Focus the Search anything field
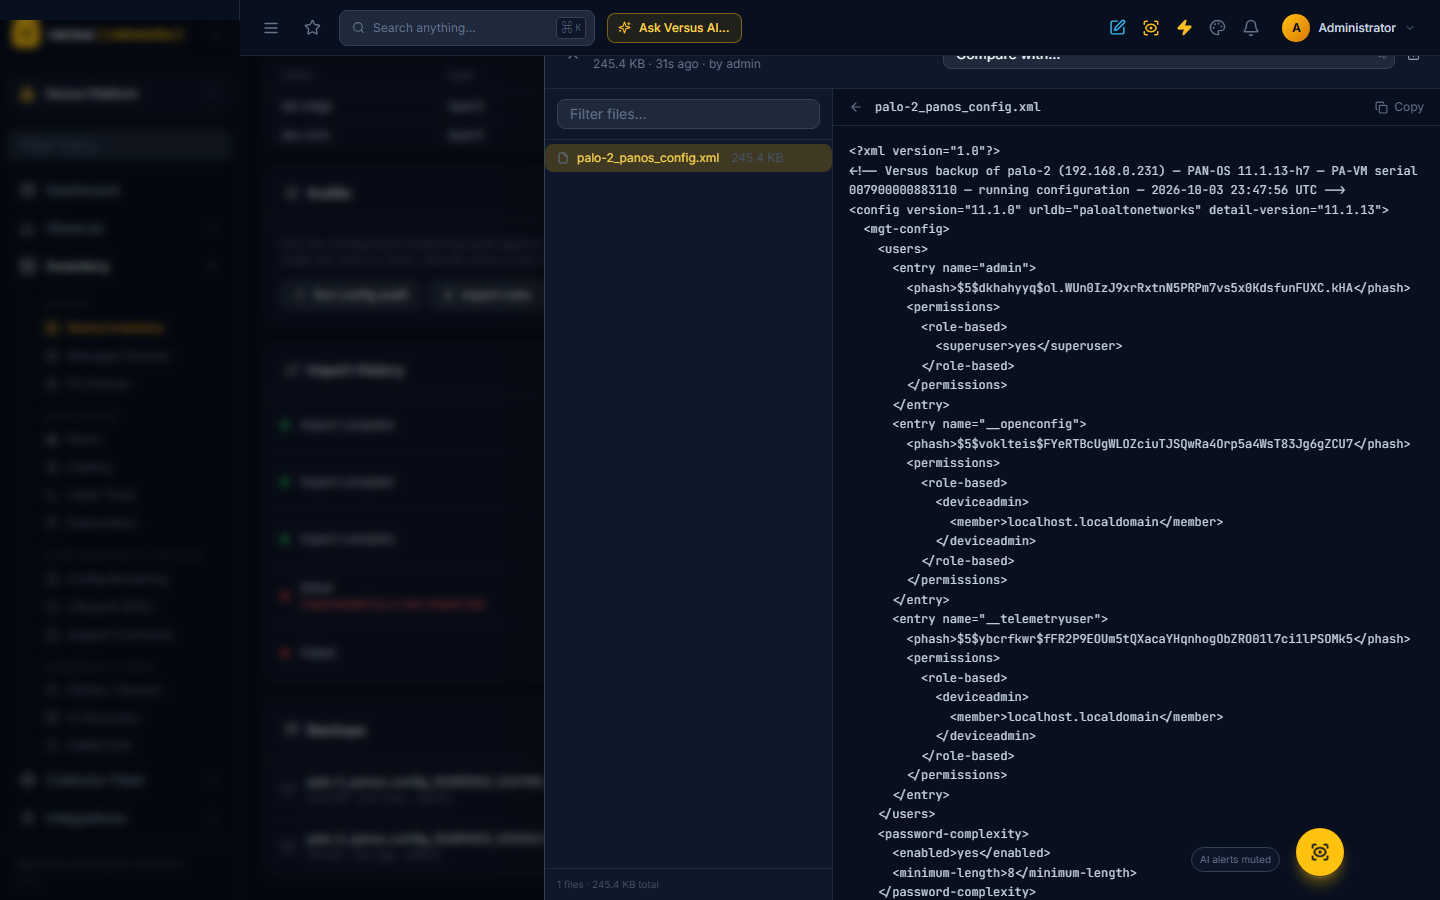The image size is (1440, 900). tap(466, 28)
